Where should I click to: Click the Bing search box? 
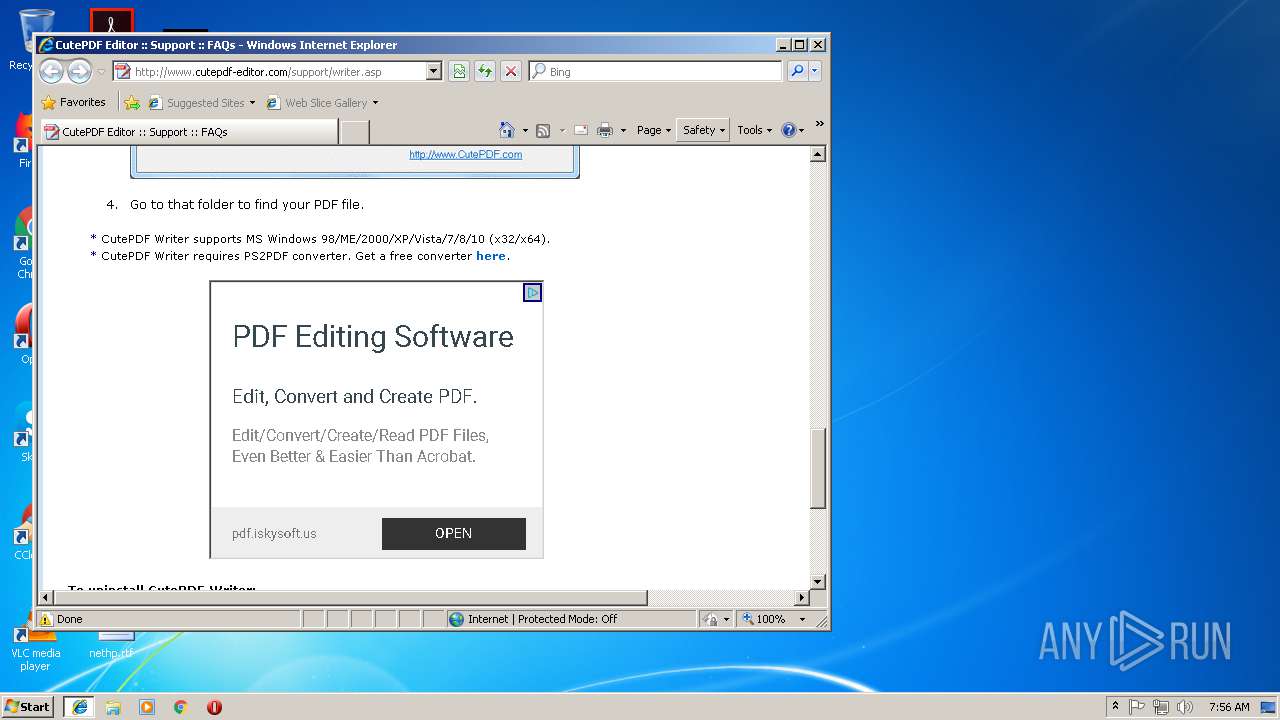pos(655,72)
